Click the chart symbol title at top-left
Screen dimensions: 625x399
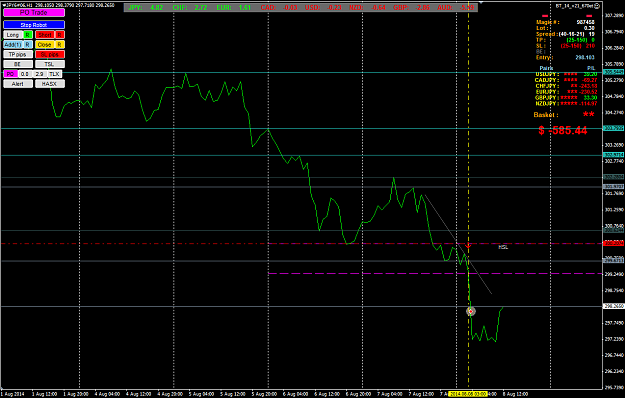58,5
